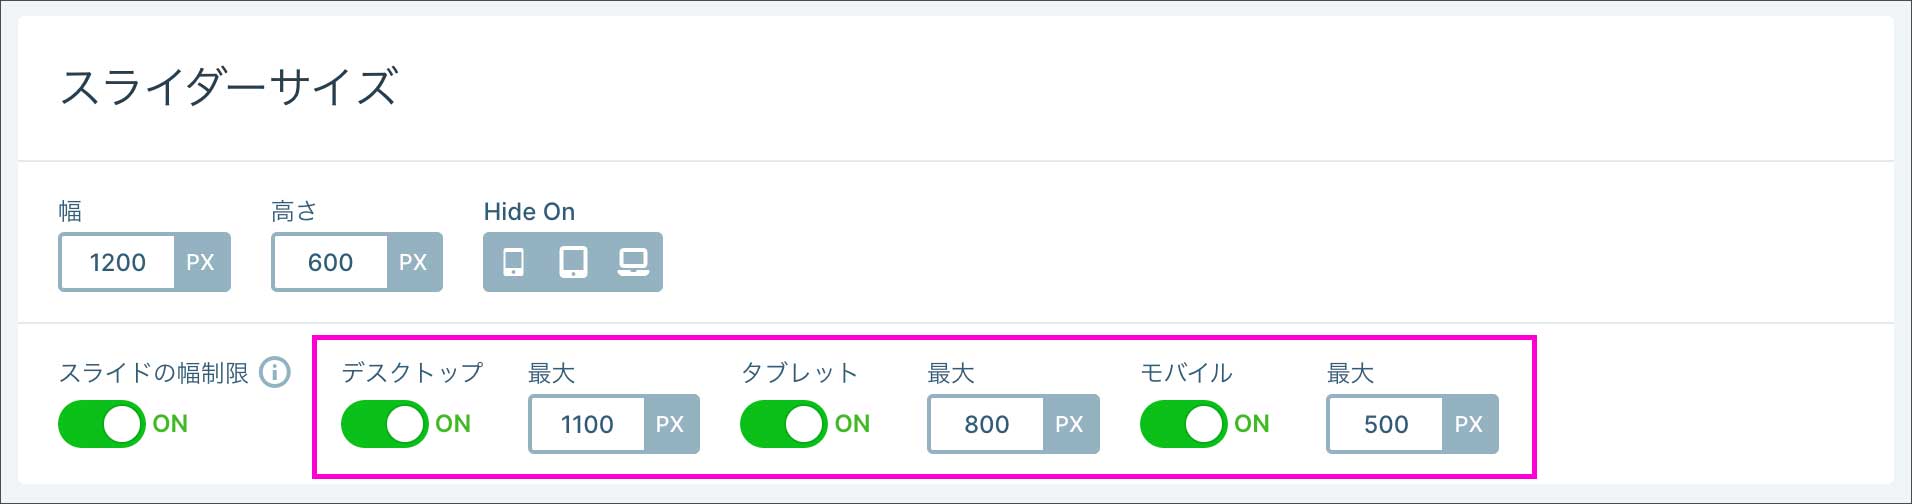The height and width of the screenshot is (504, 1912).
Task: Select the desktop 最大 field showing 1100
Action: (x=587, y=424)
